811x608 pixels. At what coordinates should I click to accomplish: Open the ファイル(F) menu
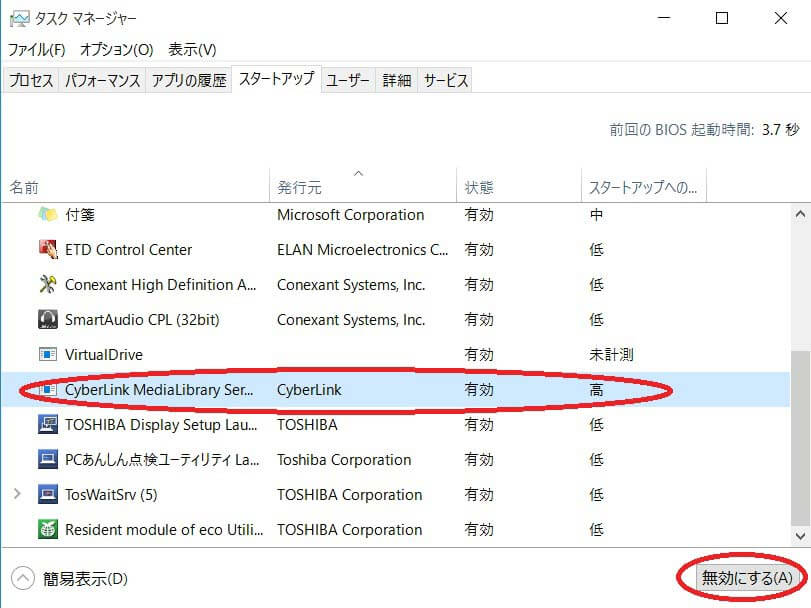(37, 50)
